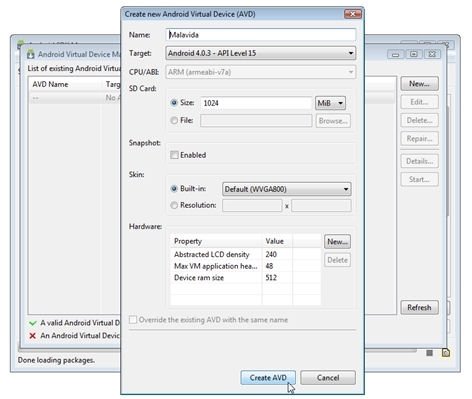Click the Create AVD button

268,378
